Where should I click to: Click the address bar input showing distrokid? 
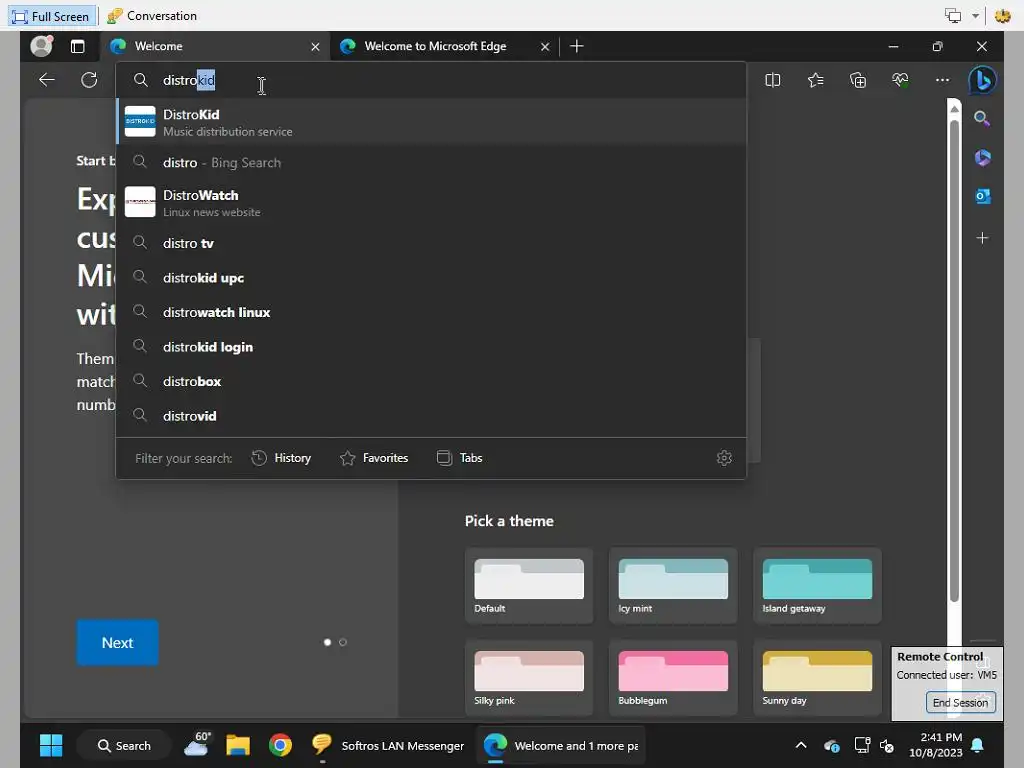[431, 80]
